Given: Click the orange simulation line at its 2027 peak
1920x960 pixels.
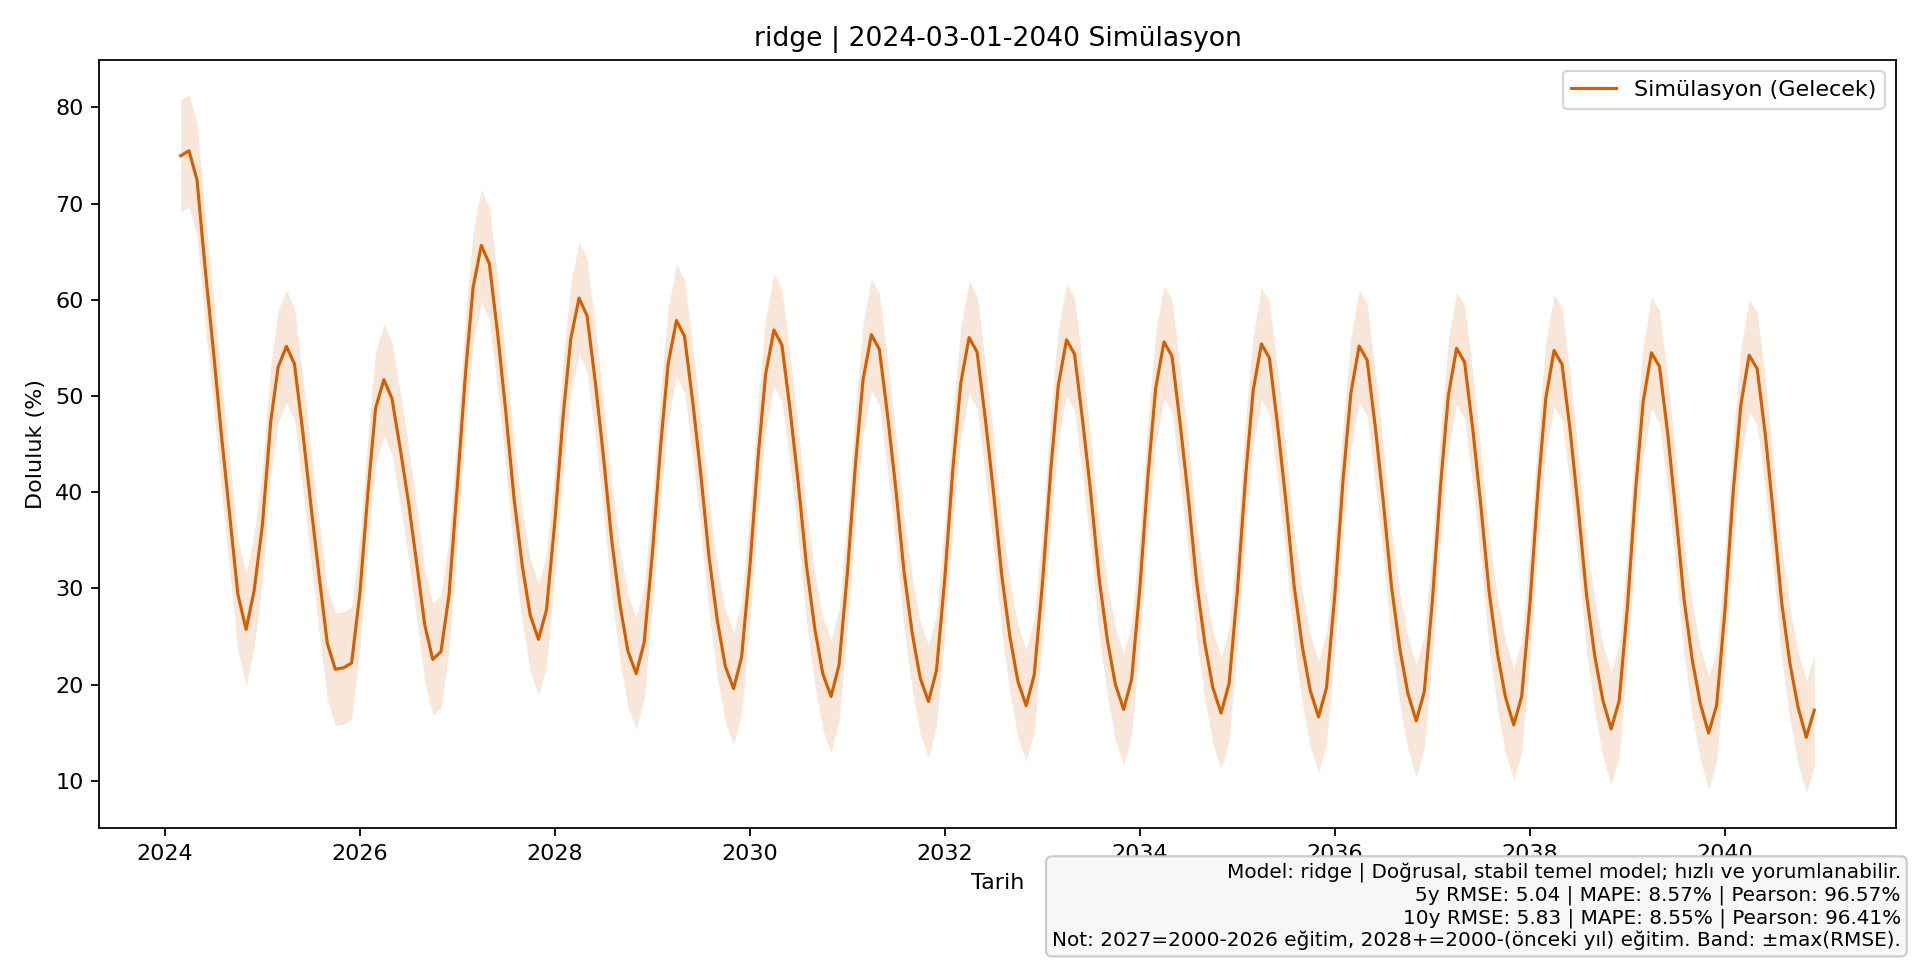Looking at the screenshot, I should pyautogui.click(x=482, y=244).
